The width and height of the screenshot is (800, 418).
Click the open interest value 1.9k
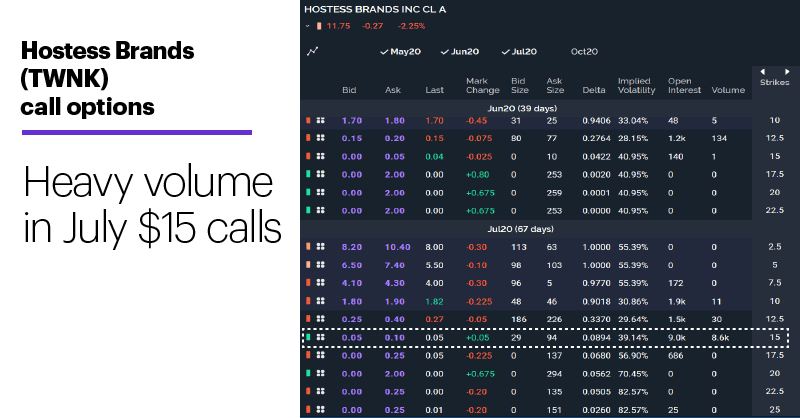pyautogui.click(x=677, y=301)
